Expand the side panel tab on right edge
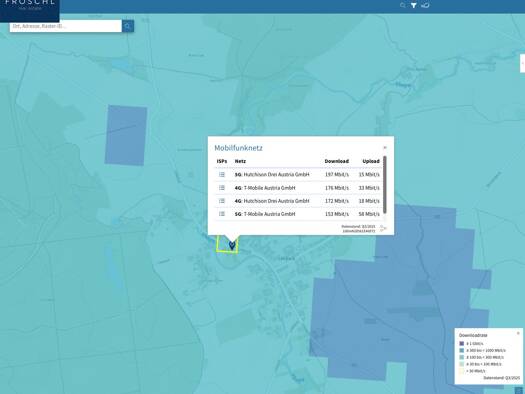Viewport: 525px width, 394px height. click(x=522, y=63)
